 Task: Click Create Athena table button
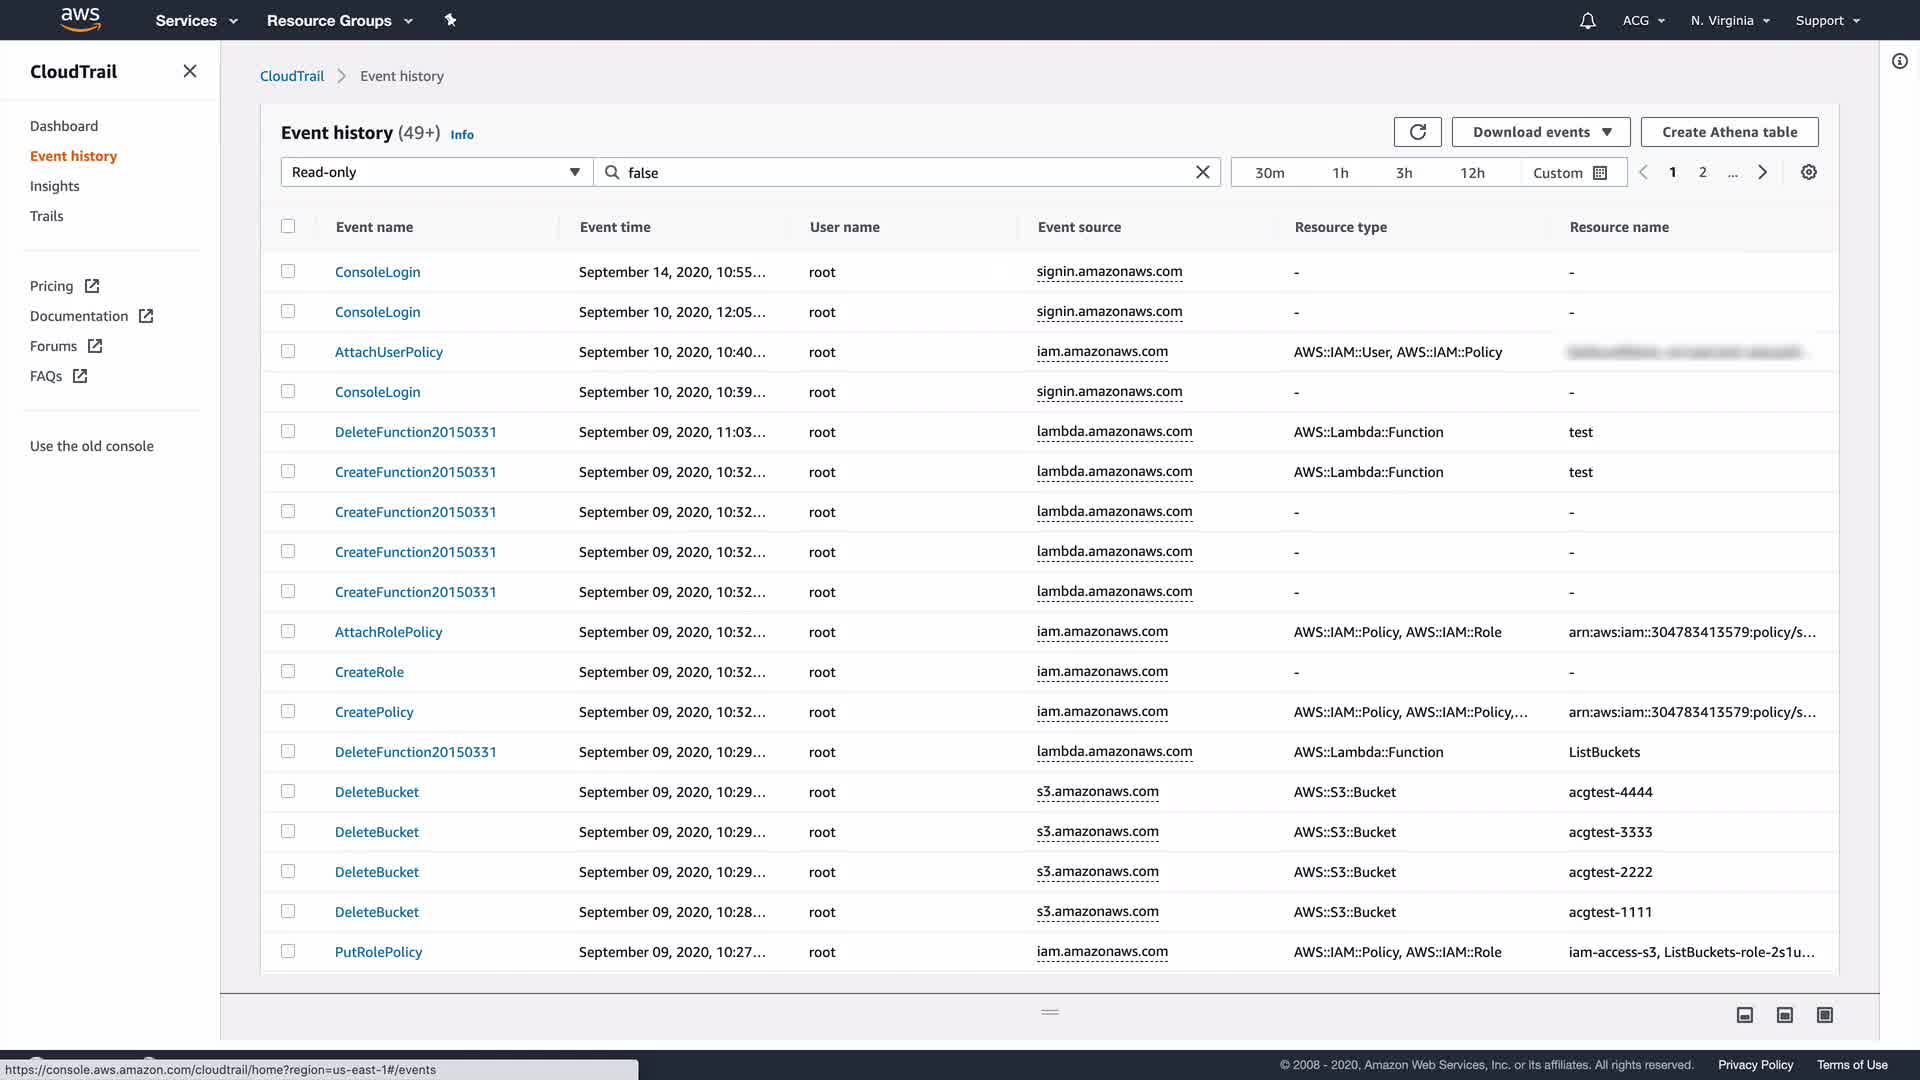(1729, 132)
